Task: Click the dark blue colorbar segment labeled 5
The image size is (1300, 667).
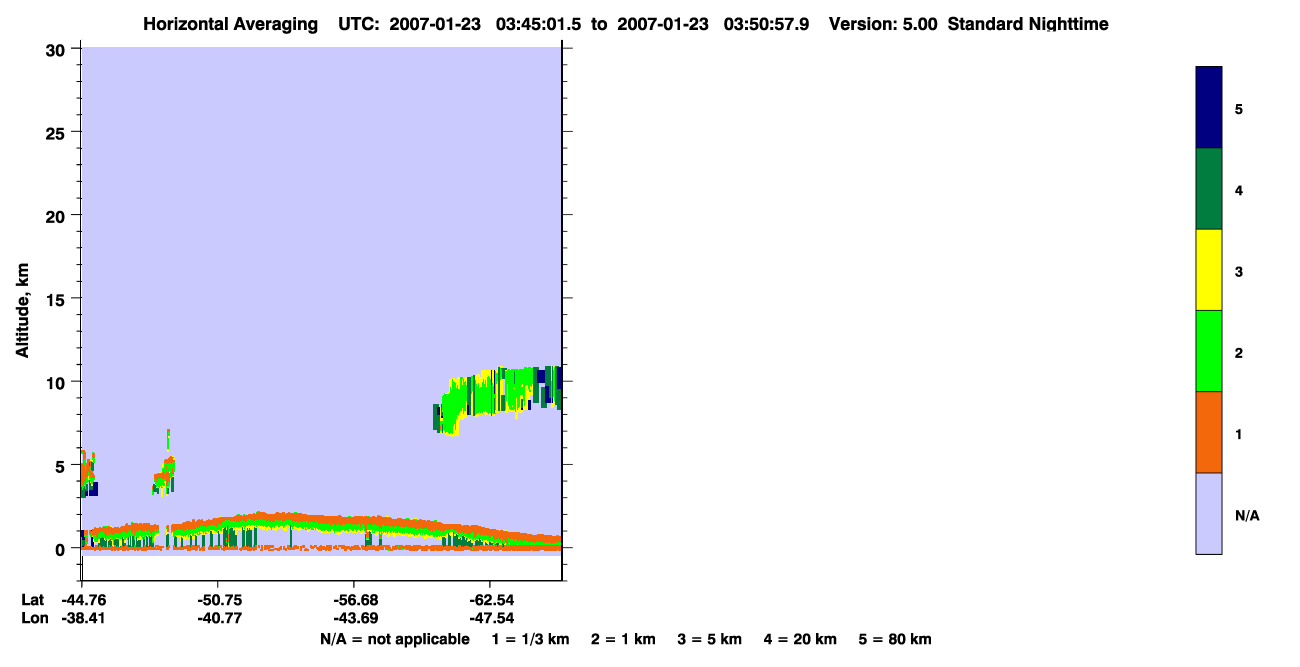Action: click(x=1209, y=108)
